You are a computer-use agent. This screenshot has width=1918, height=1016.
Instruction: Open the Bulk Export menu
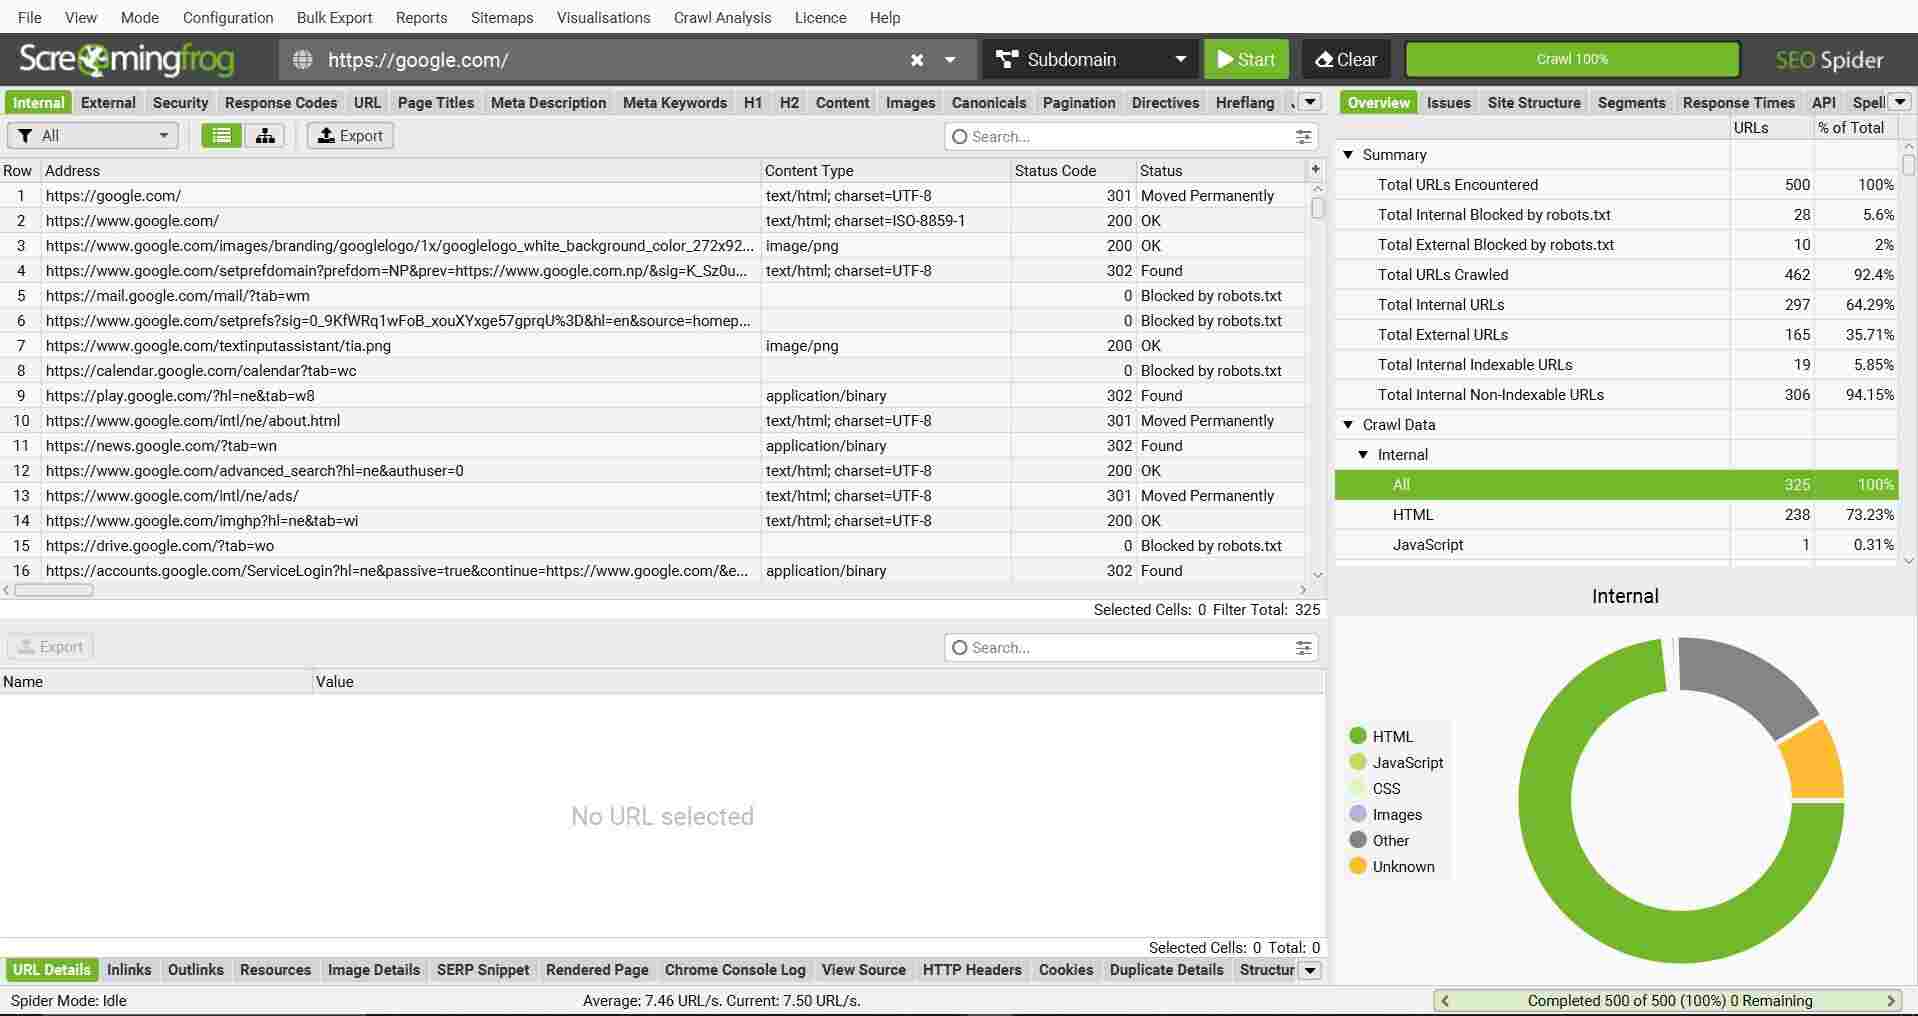(334, 17)
